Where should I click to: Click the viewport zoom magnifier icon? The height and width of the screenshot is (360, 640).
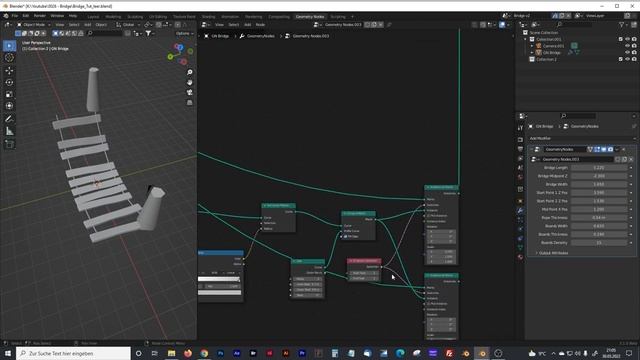coord(190,72)
